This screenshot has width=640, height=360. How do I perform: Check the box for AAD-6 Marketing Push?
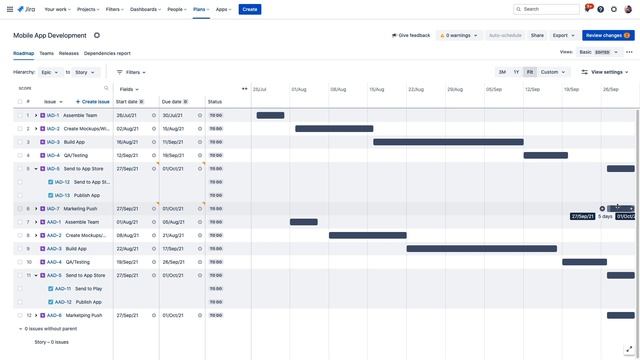pos(20,316)
